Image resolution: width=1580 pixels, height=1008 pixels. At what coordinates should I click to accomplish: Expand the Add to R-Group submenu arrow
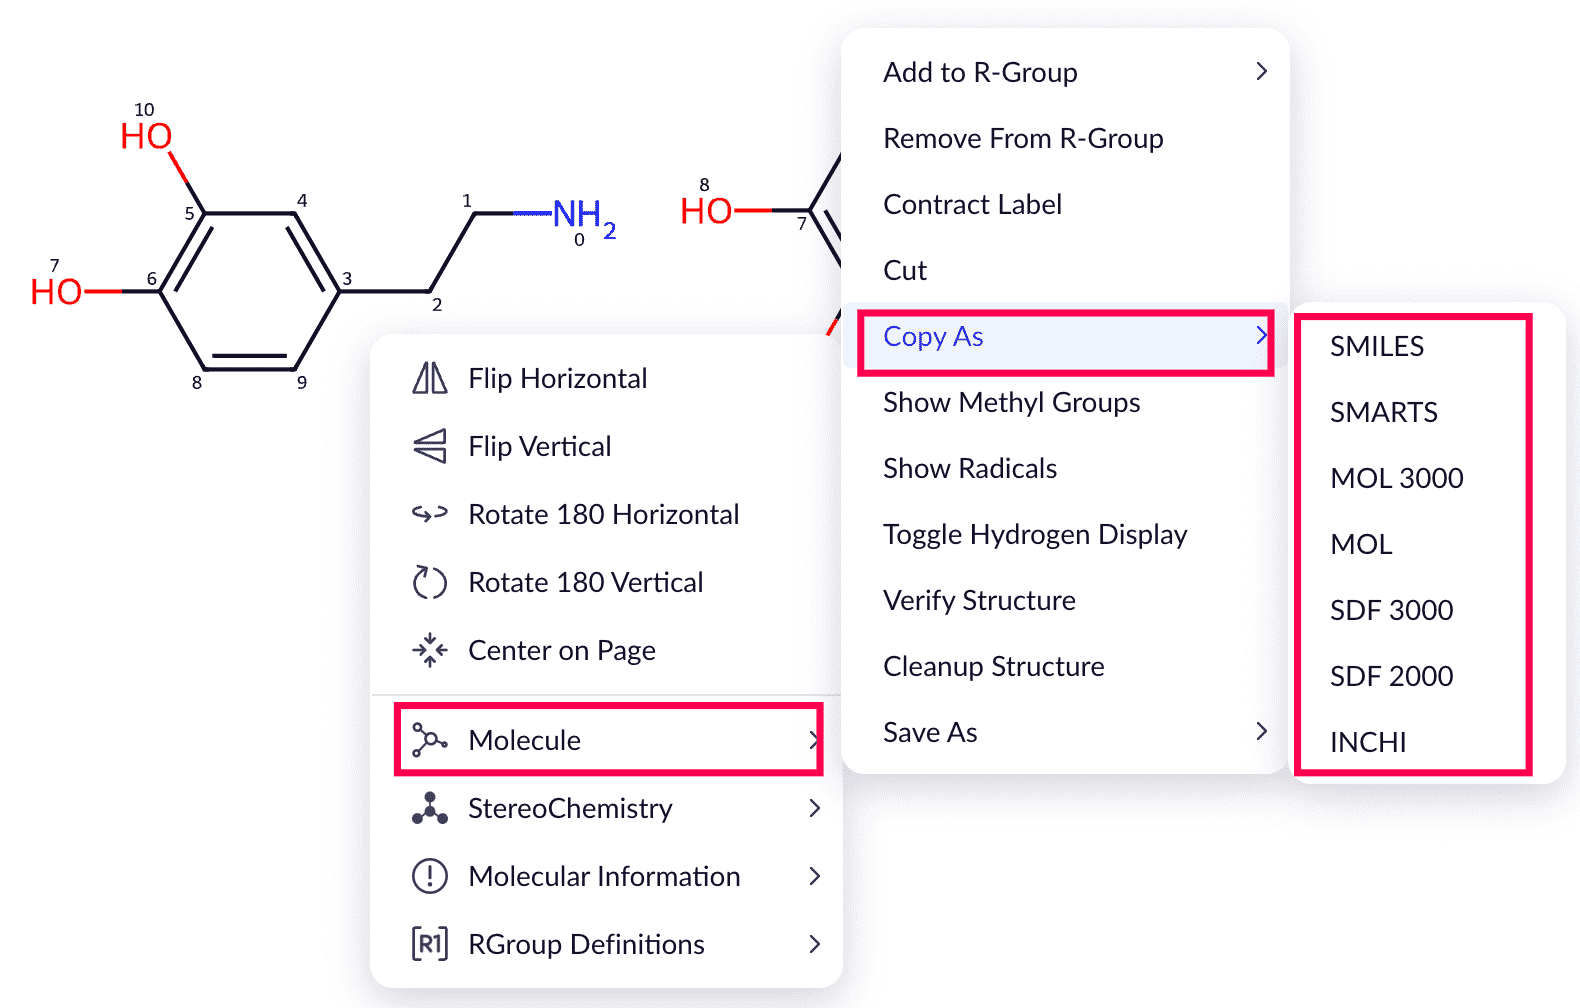1261,72
